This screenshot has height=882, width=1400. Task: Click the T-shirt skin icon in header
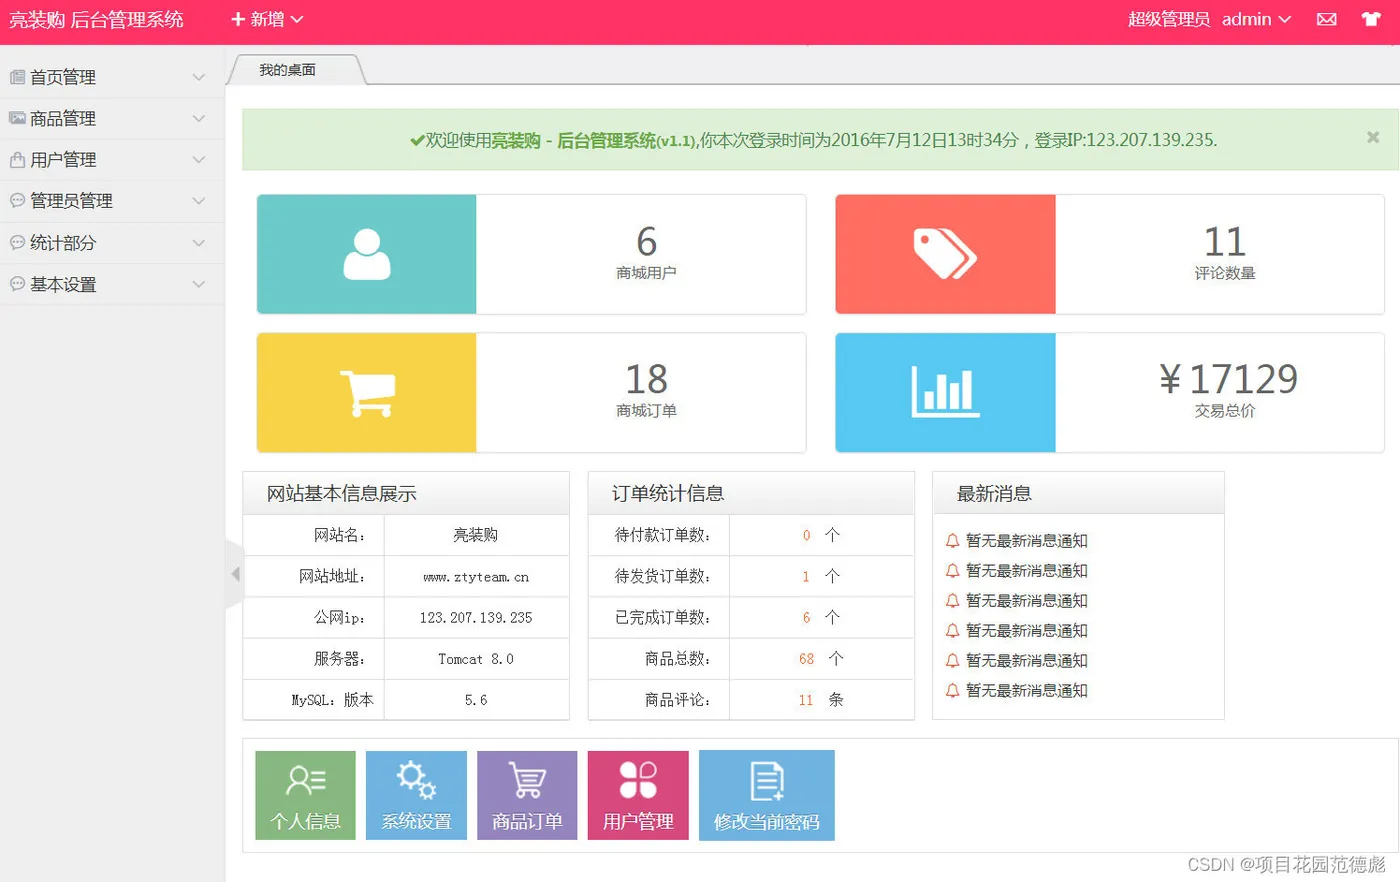coord(1371,19)
